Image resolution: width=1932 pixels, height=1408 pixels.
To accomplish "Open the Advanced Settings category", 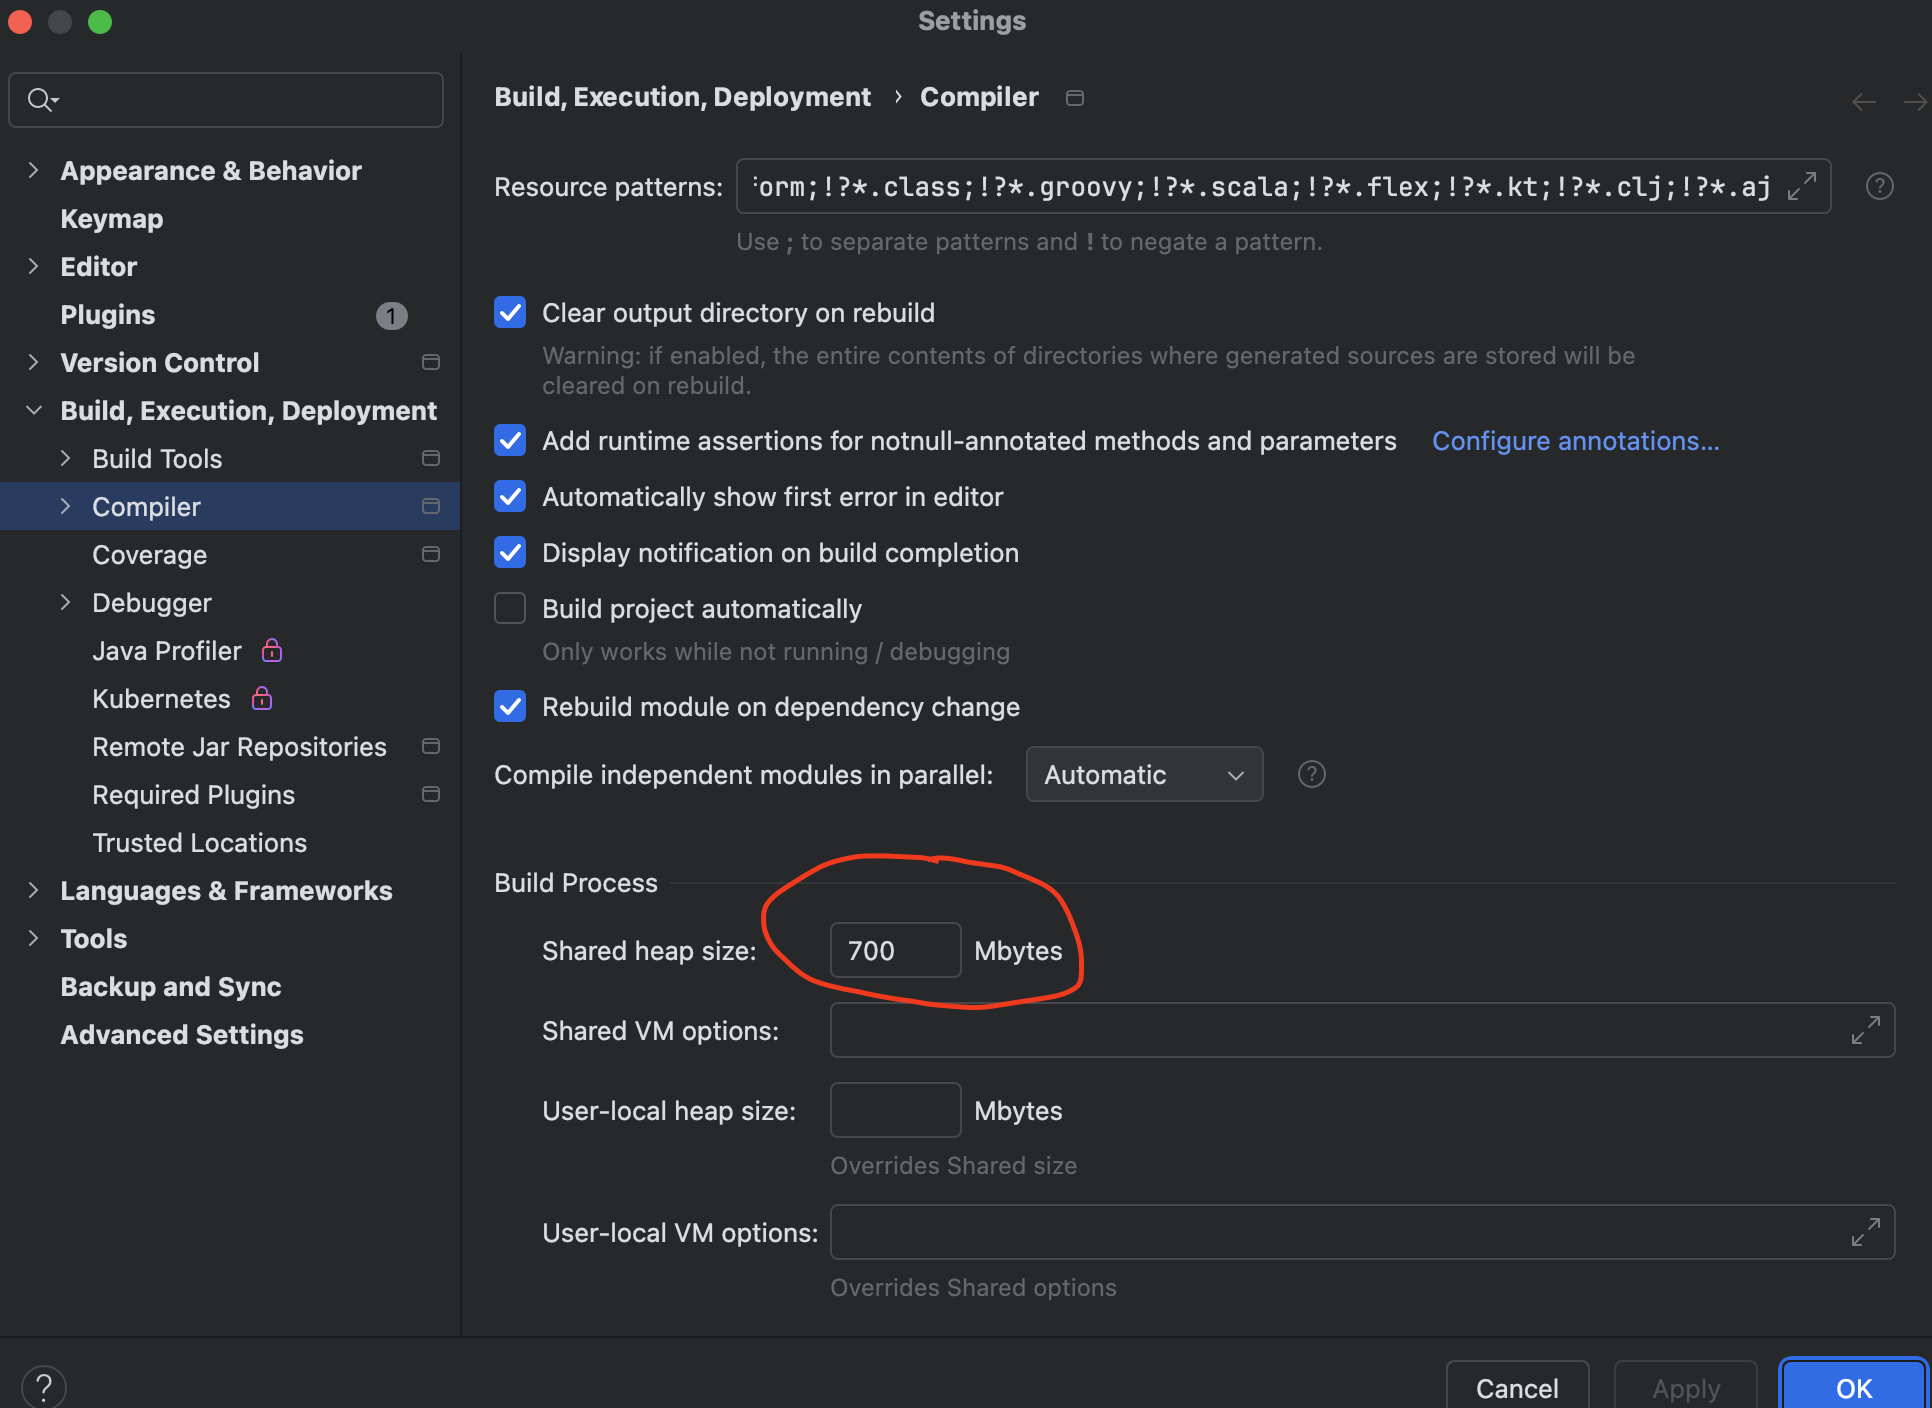I will pyautogui.click(x=181, y=1034).
